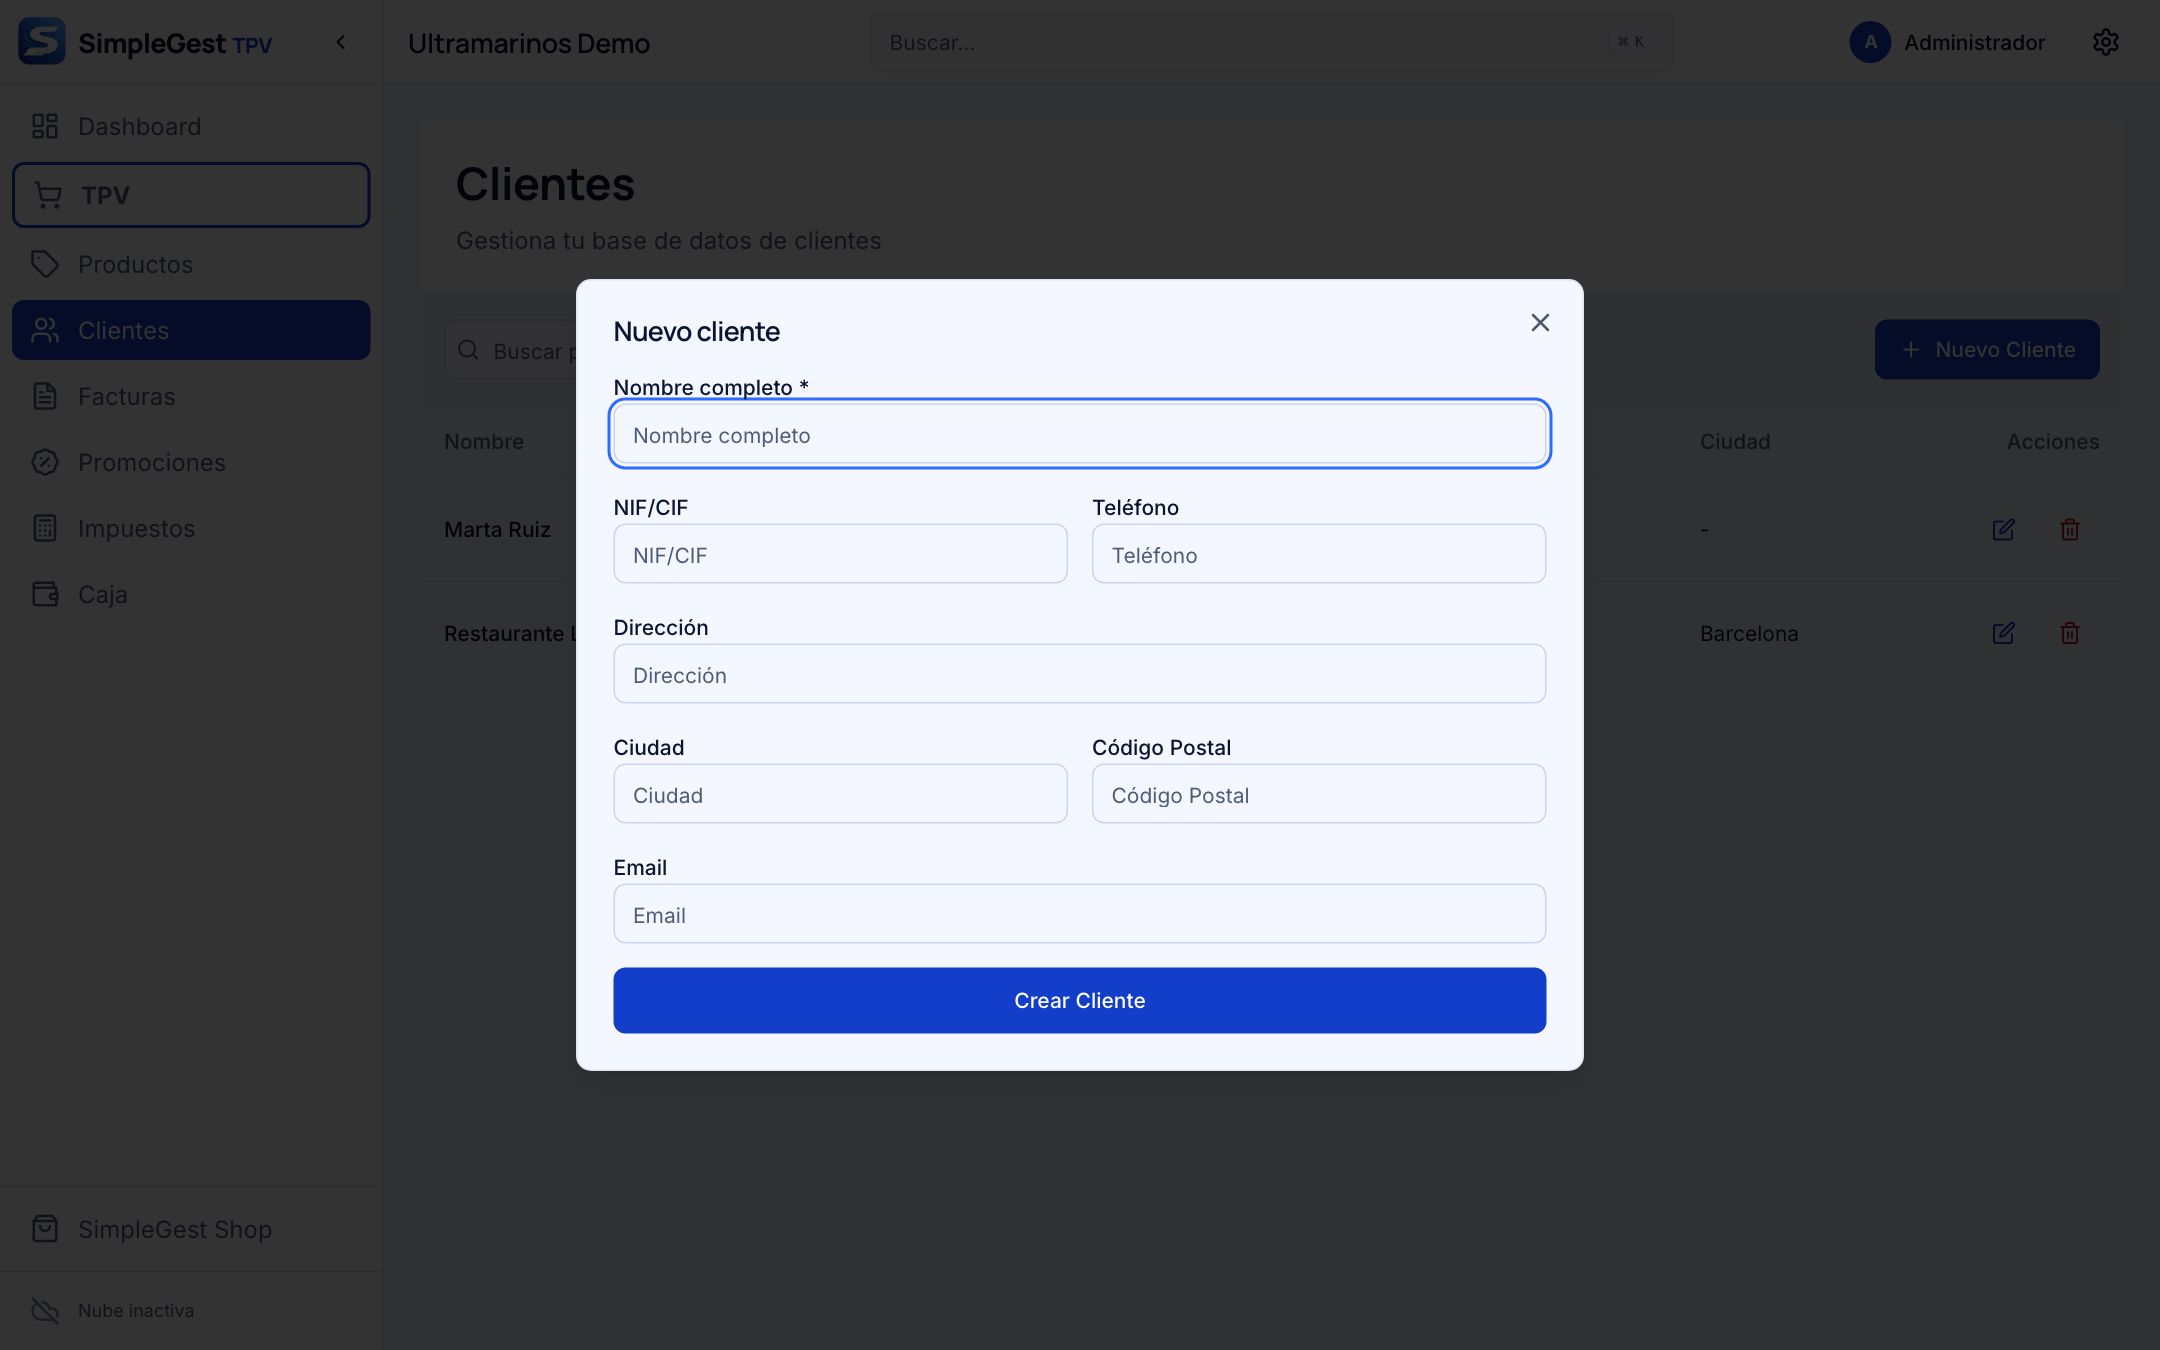Viewport: 2160px width, 1350px height.
Task: Click the Acciones column header
Action: pyautogui.click(x=2053, y=441)
